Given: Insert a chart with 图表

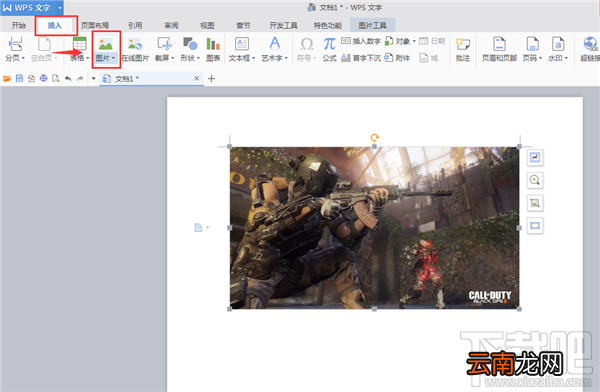Looking at the screenshot, I should pos(213,49).
